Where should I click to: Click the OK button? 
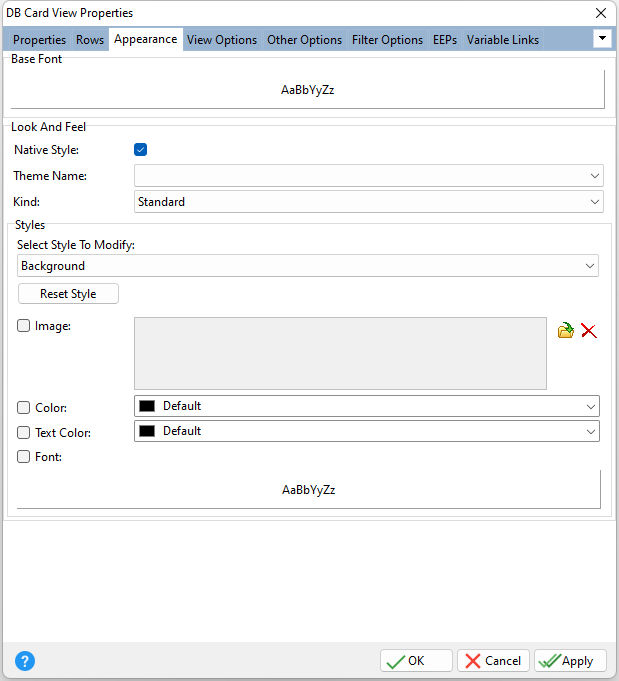(416, 661)
